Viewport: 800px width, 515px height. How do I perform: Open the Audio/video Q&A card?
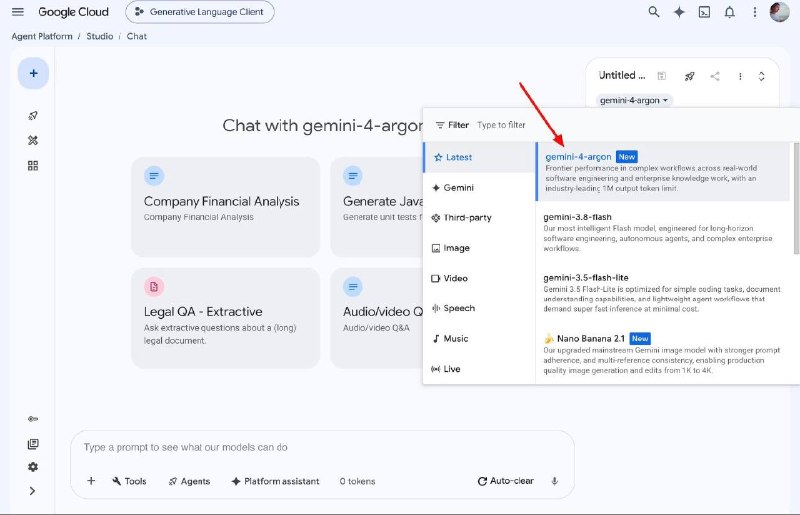(377, 317)
